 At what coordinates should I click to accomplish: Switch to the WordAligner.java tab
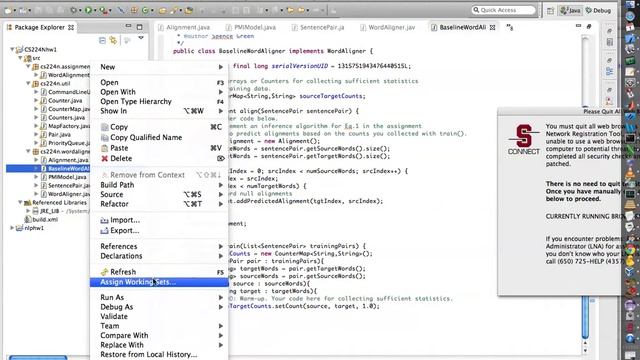388,27
